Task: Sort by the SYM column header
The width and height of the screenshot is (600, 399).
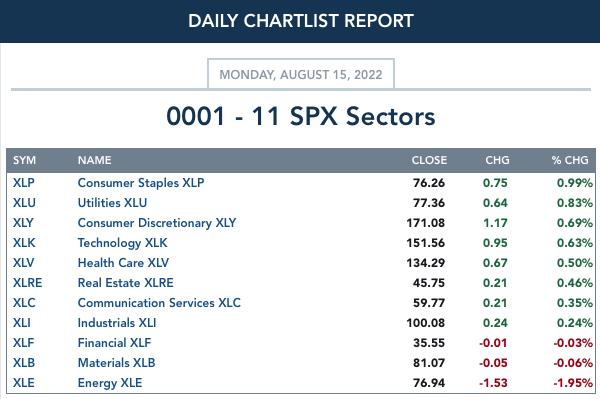Action: point(24,160)
